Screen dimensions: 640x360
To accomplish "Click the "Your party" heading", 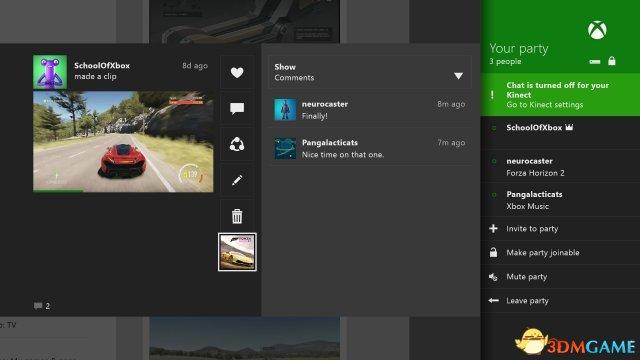I will tap(519, 49).
